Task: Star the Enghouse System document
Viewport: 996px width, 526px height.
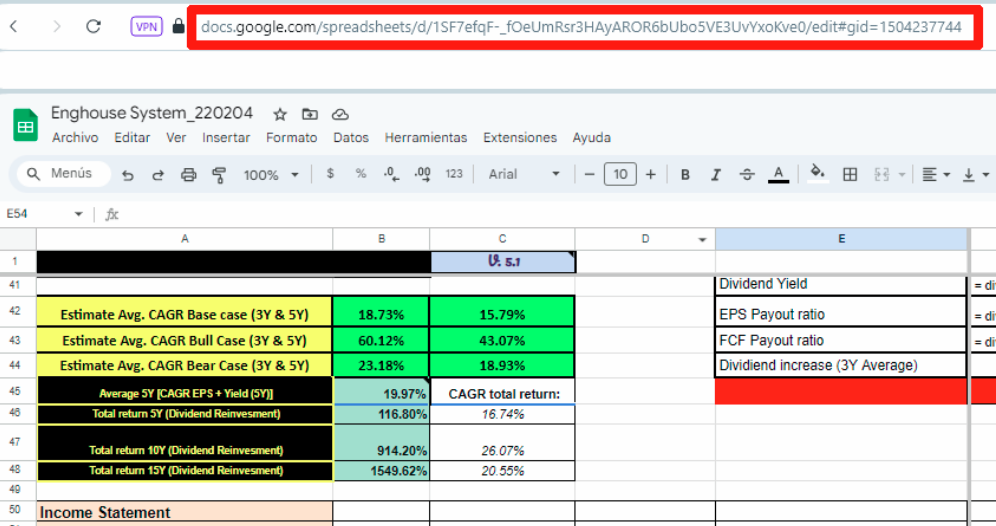Action: click(279, 114)
